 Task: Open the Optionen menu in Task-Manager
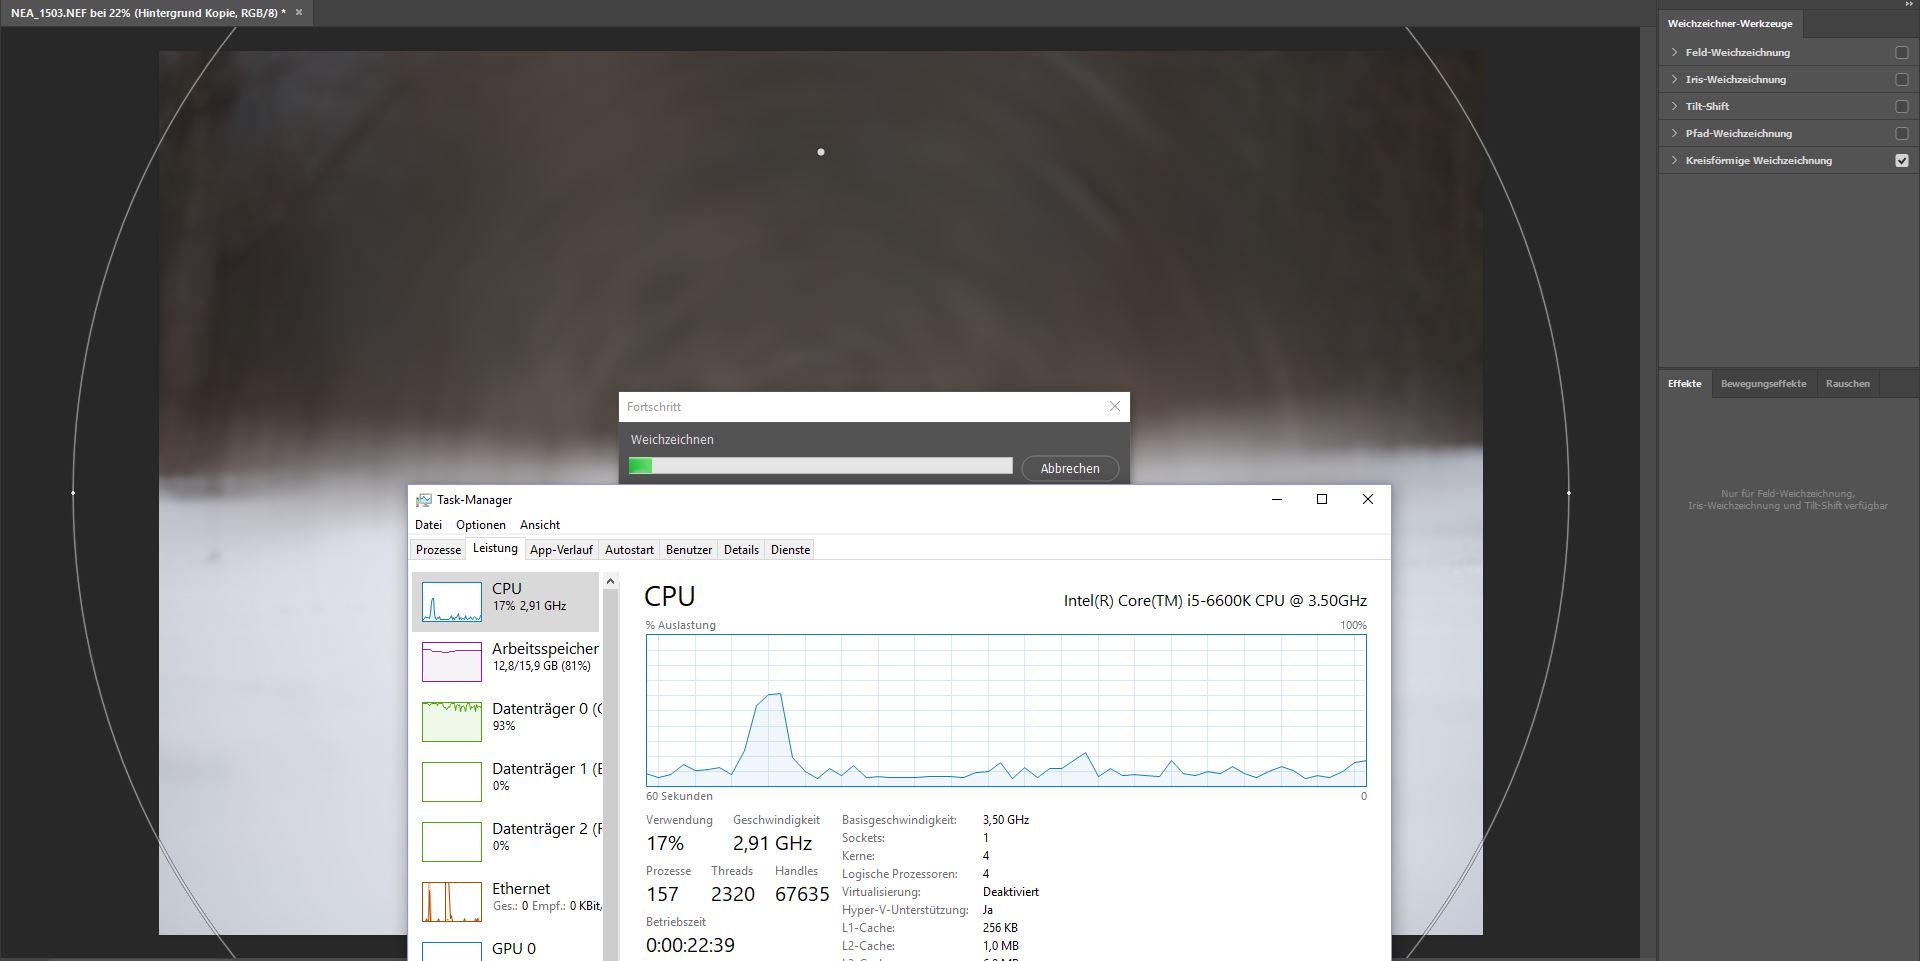(481, 525)
